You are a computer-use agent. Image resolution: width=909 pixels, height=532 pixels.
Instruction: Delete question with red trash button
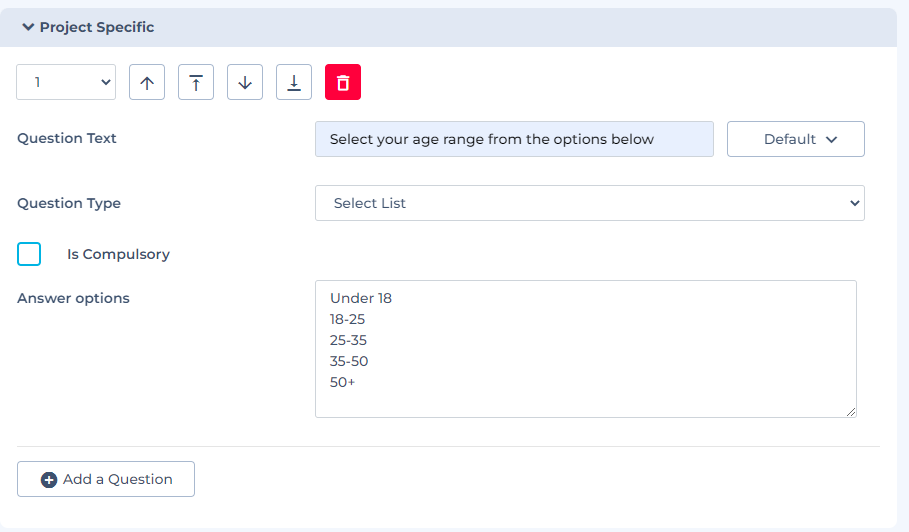coord(343,82)
